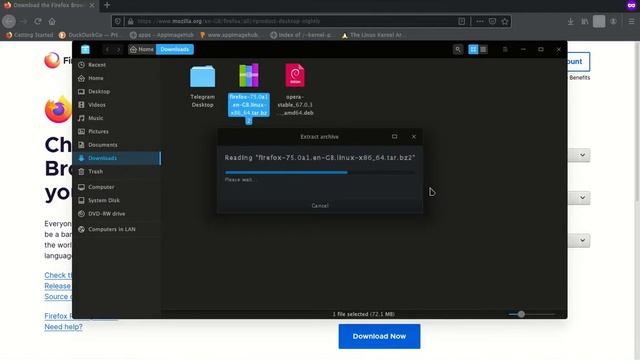
Task: Cancel the archive extraction
Action: click(x=320, y=206)
